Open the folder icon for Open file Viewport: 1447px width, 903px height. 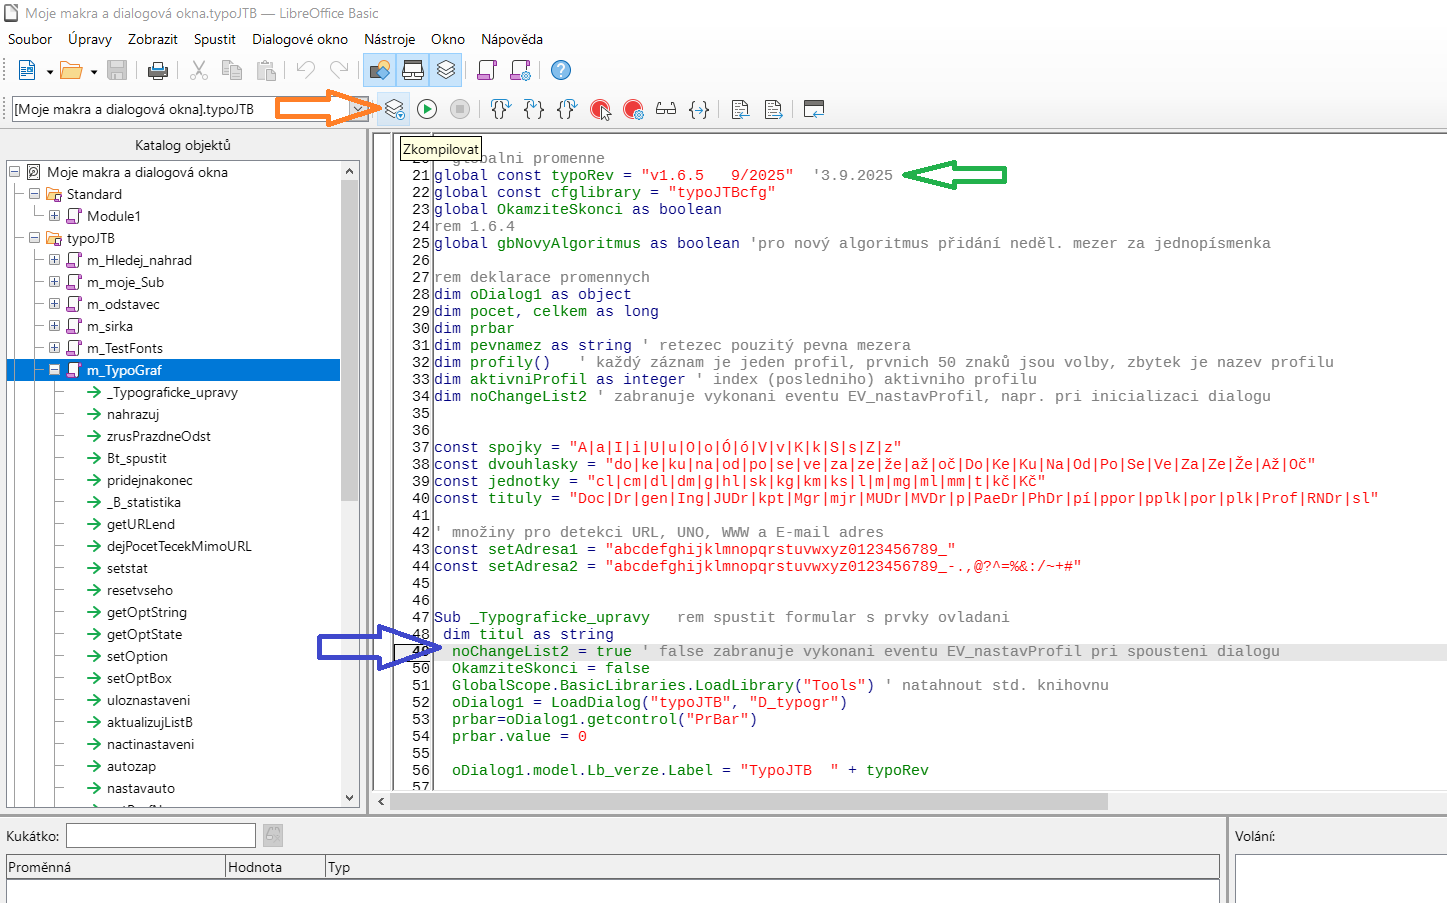coord(70,70)
